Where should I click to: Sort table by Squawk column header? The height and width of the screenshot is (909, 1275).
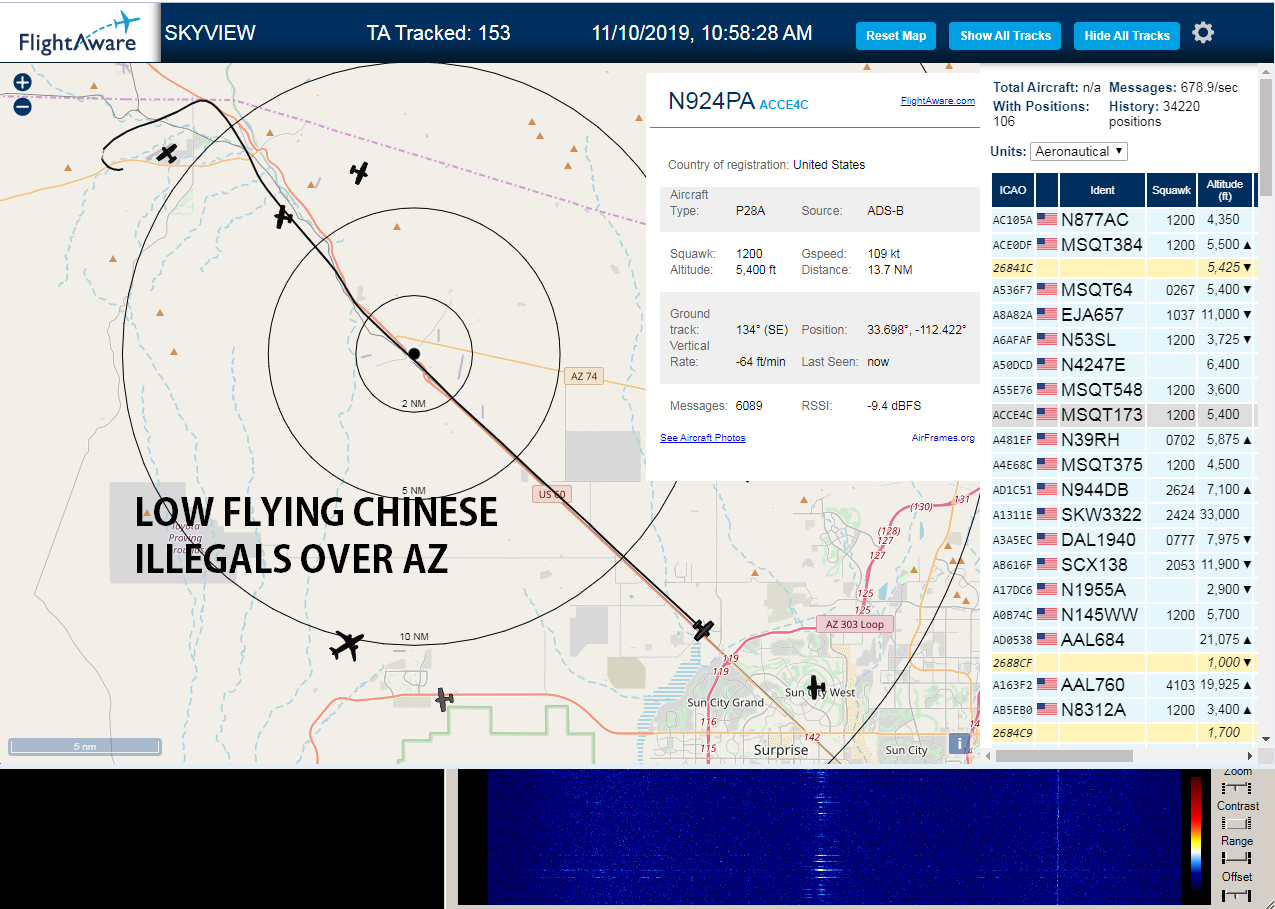[1171, 190]
